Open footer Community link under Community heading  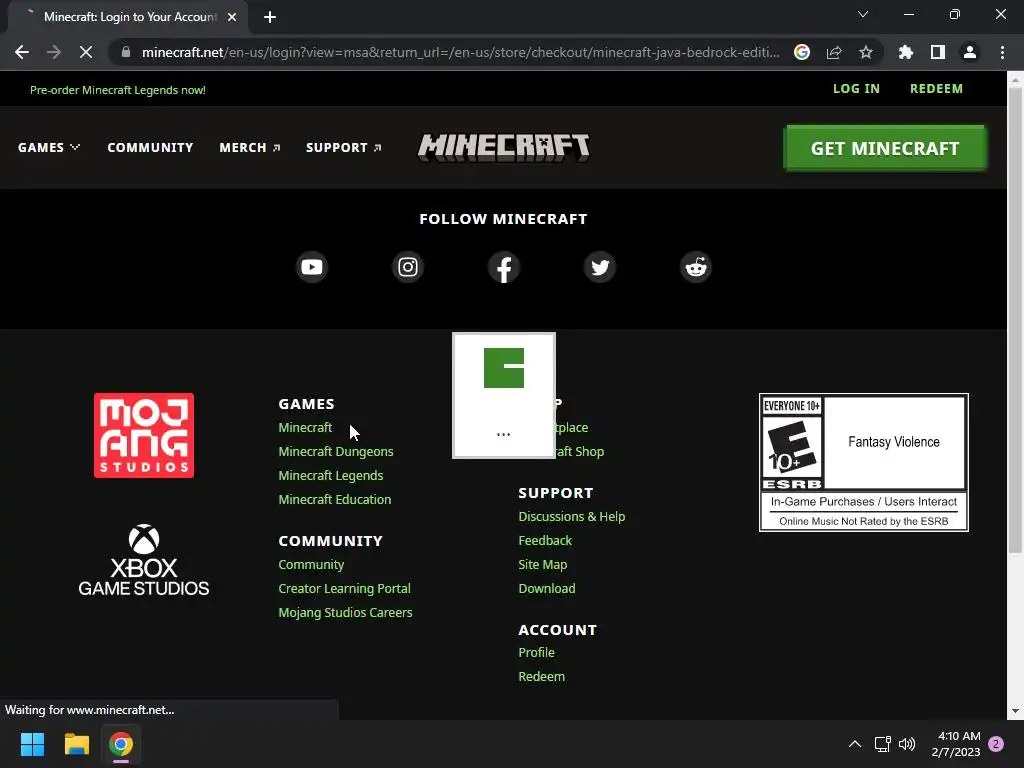pyautogui.click(x=311, y=564)
